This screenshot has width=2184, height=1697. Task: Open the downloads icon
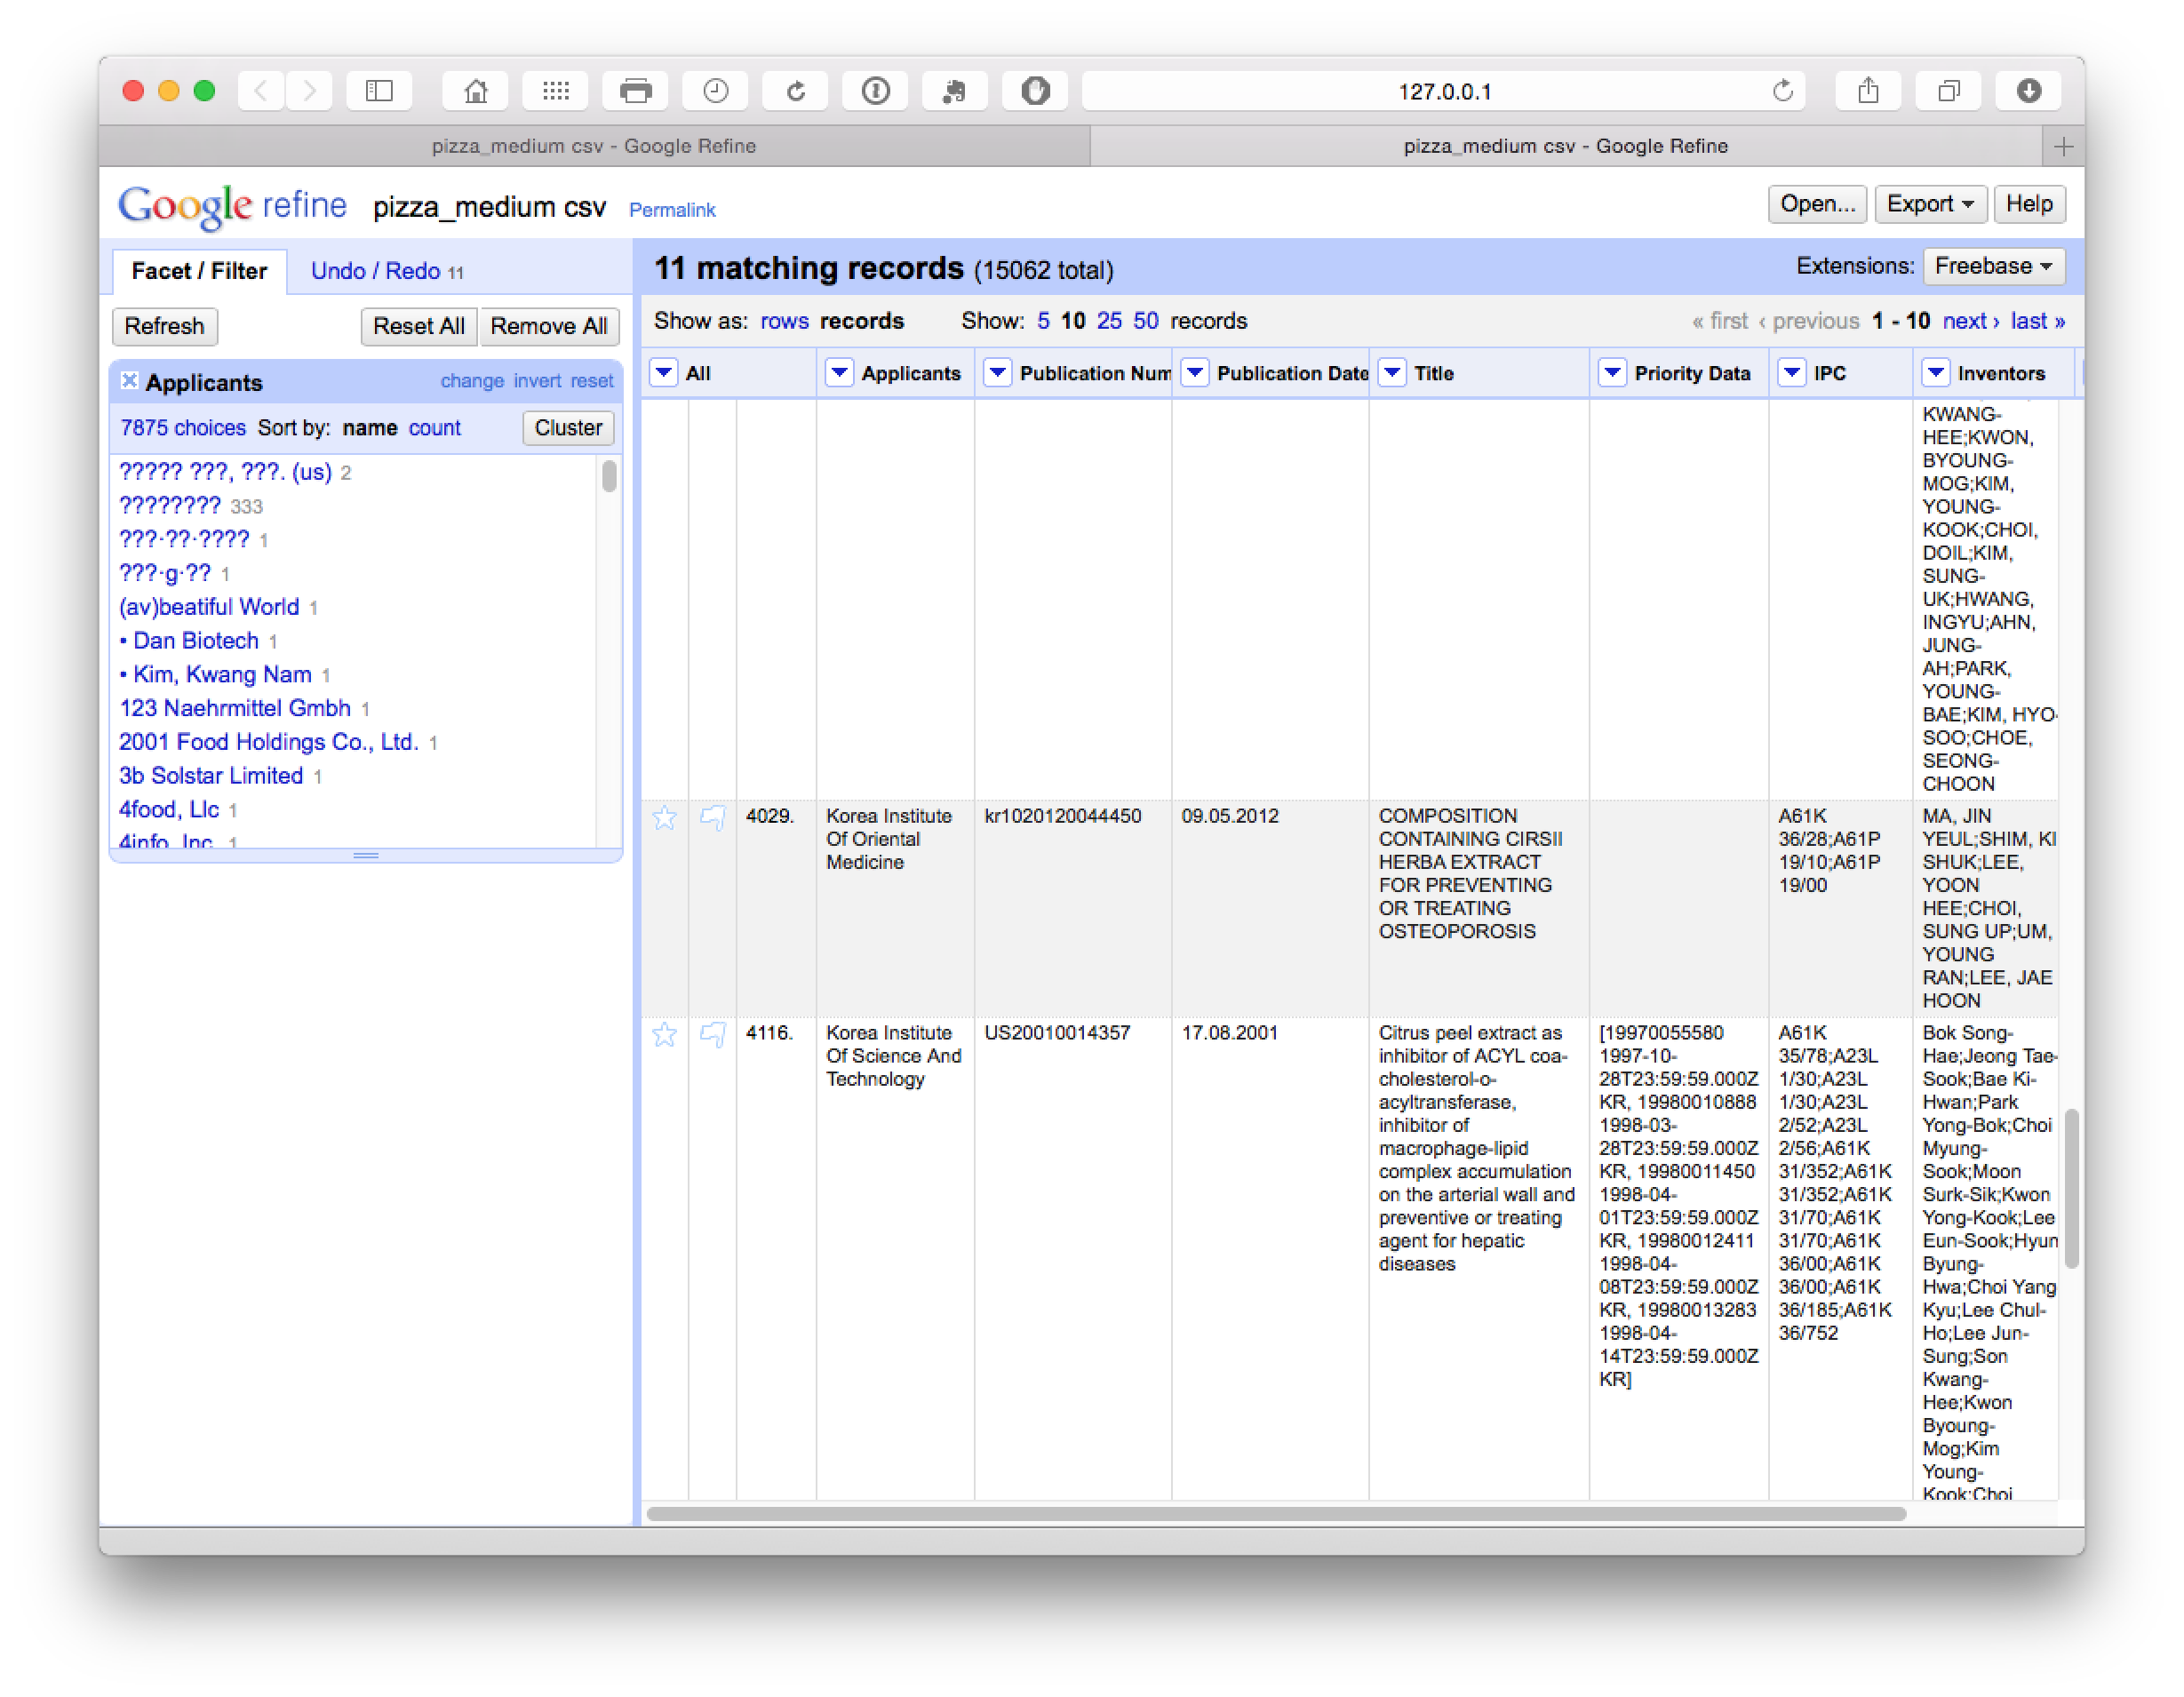pyautogui.click(x=2028, y=91)
